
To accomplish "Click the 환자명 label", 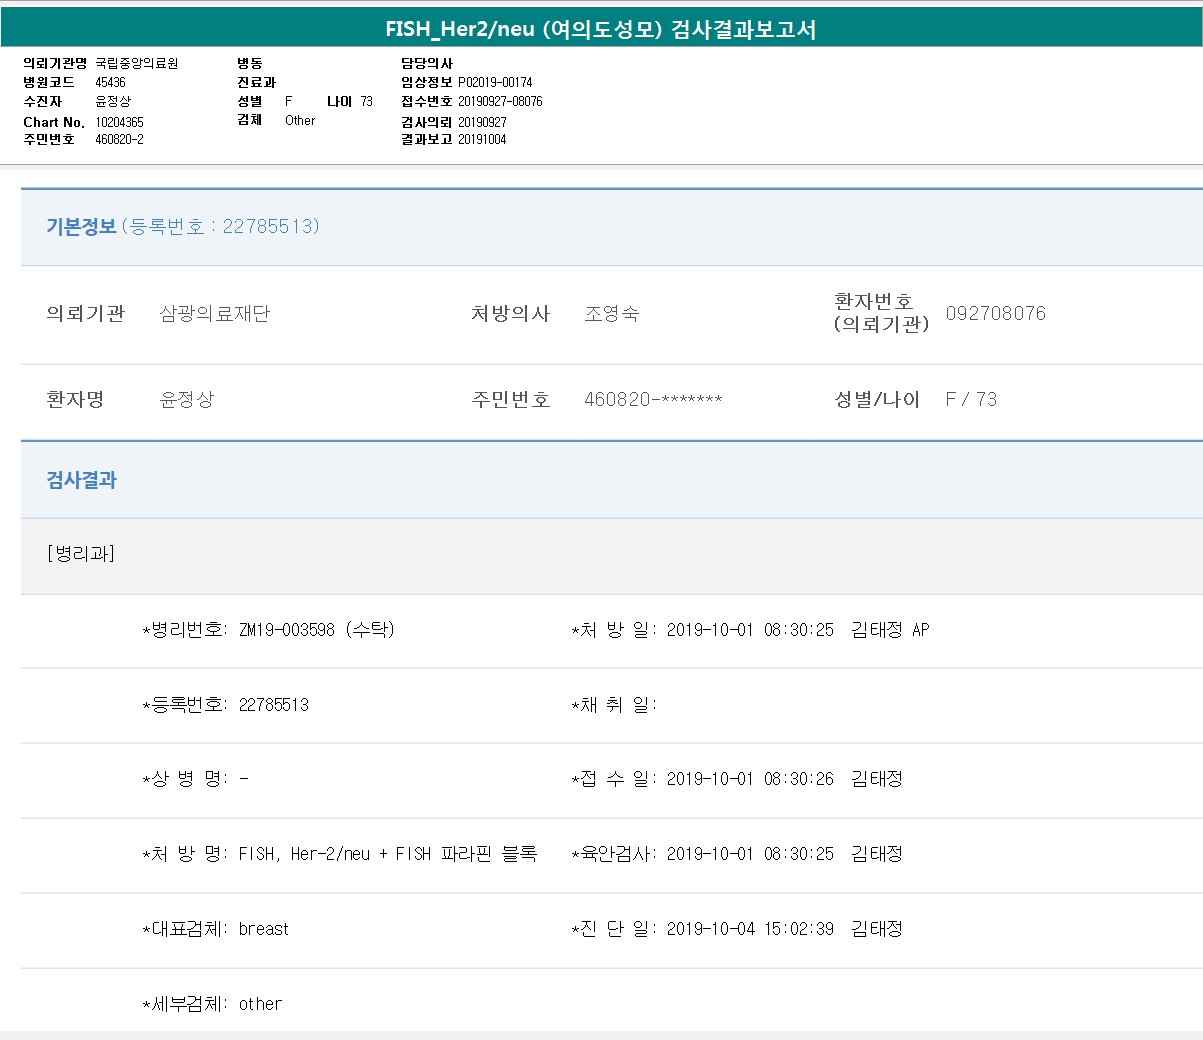I will (x=75, y=400).
